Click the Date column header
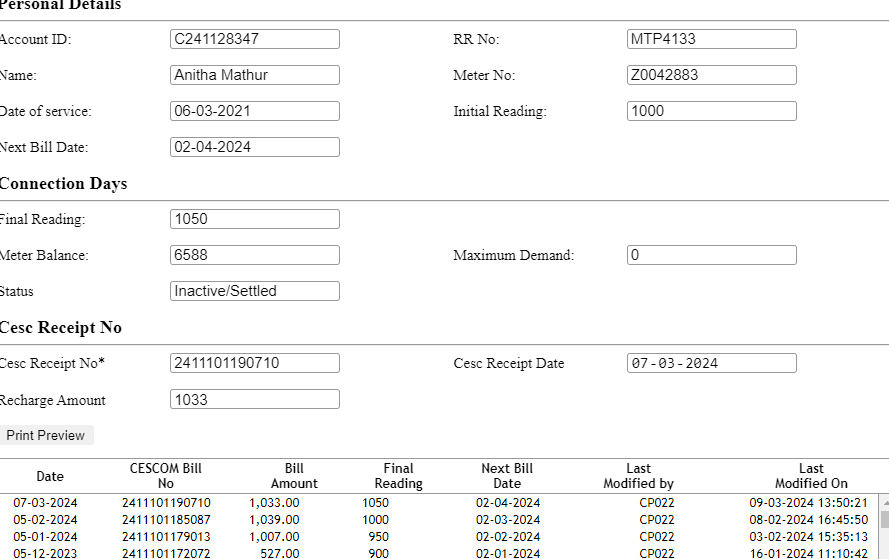The width and height of the screenshot is (889, 559). pyautogui.click(x=50, y=476)
